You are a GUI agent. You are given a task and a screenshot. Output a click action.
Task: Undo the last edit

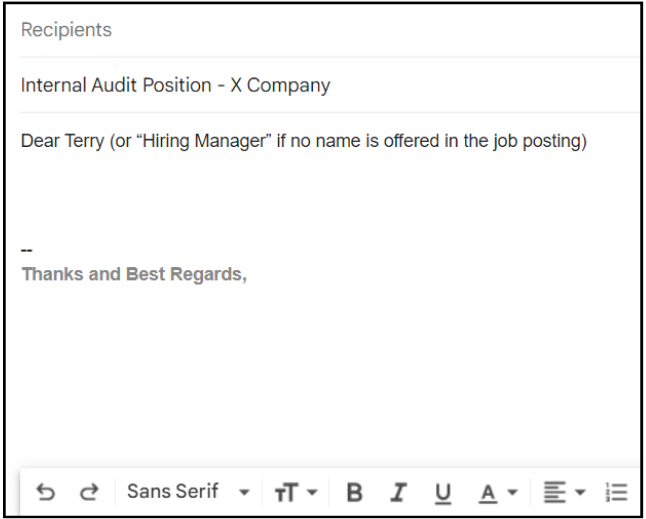45,492
